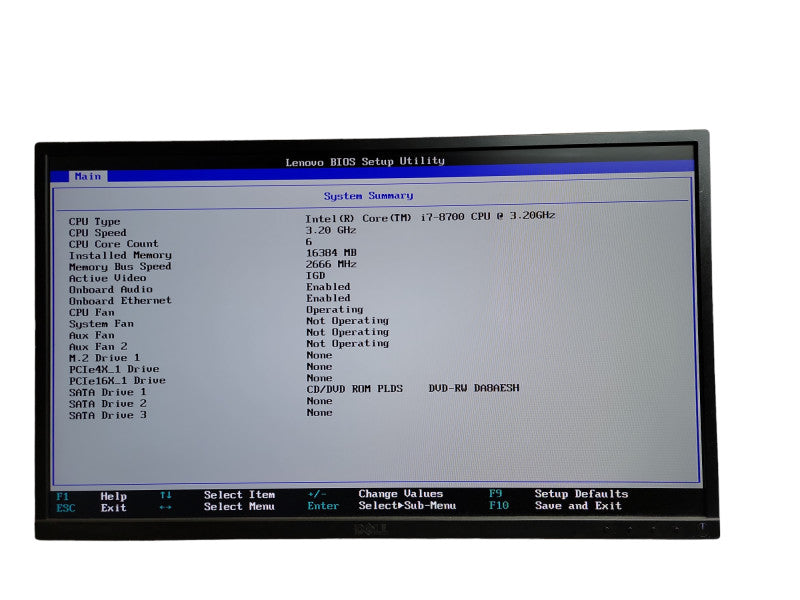The width and height of the screenshot is (800, 600).
Task: Select the CPU Fan label
Action: 92,312
